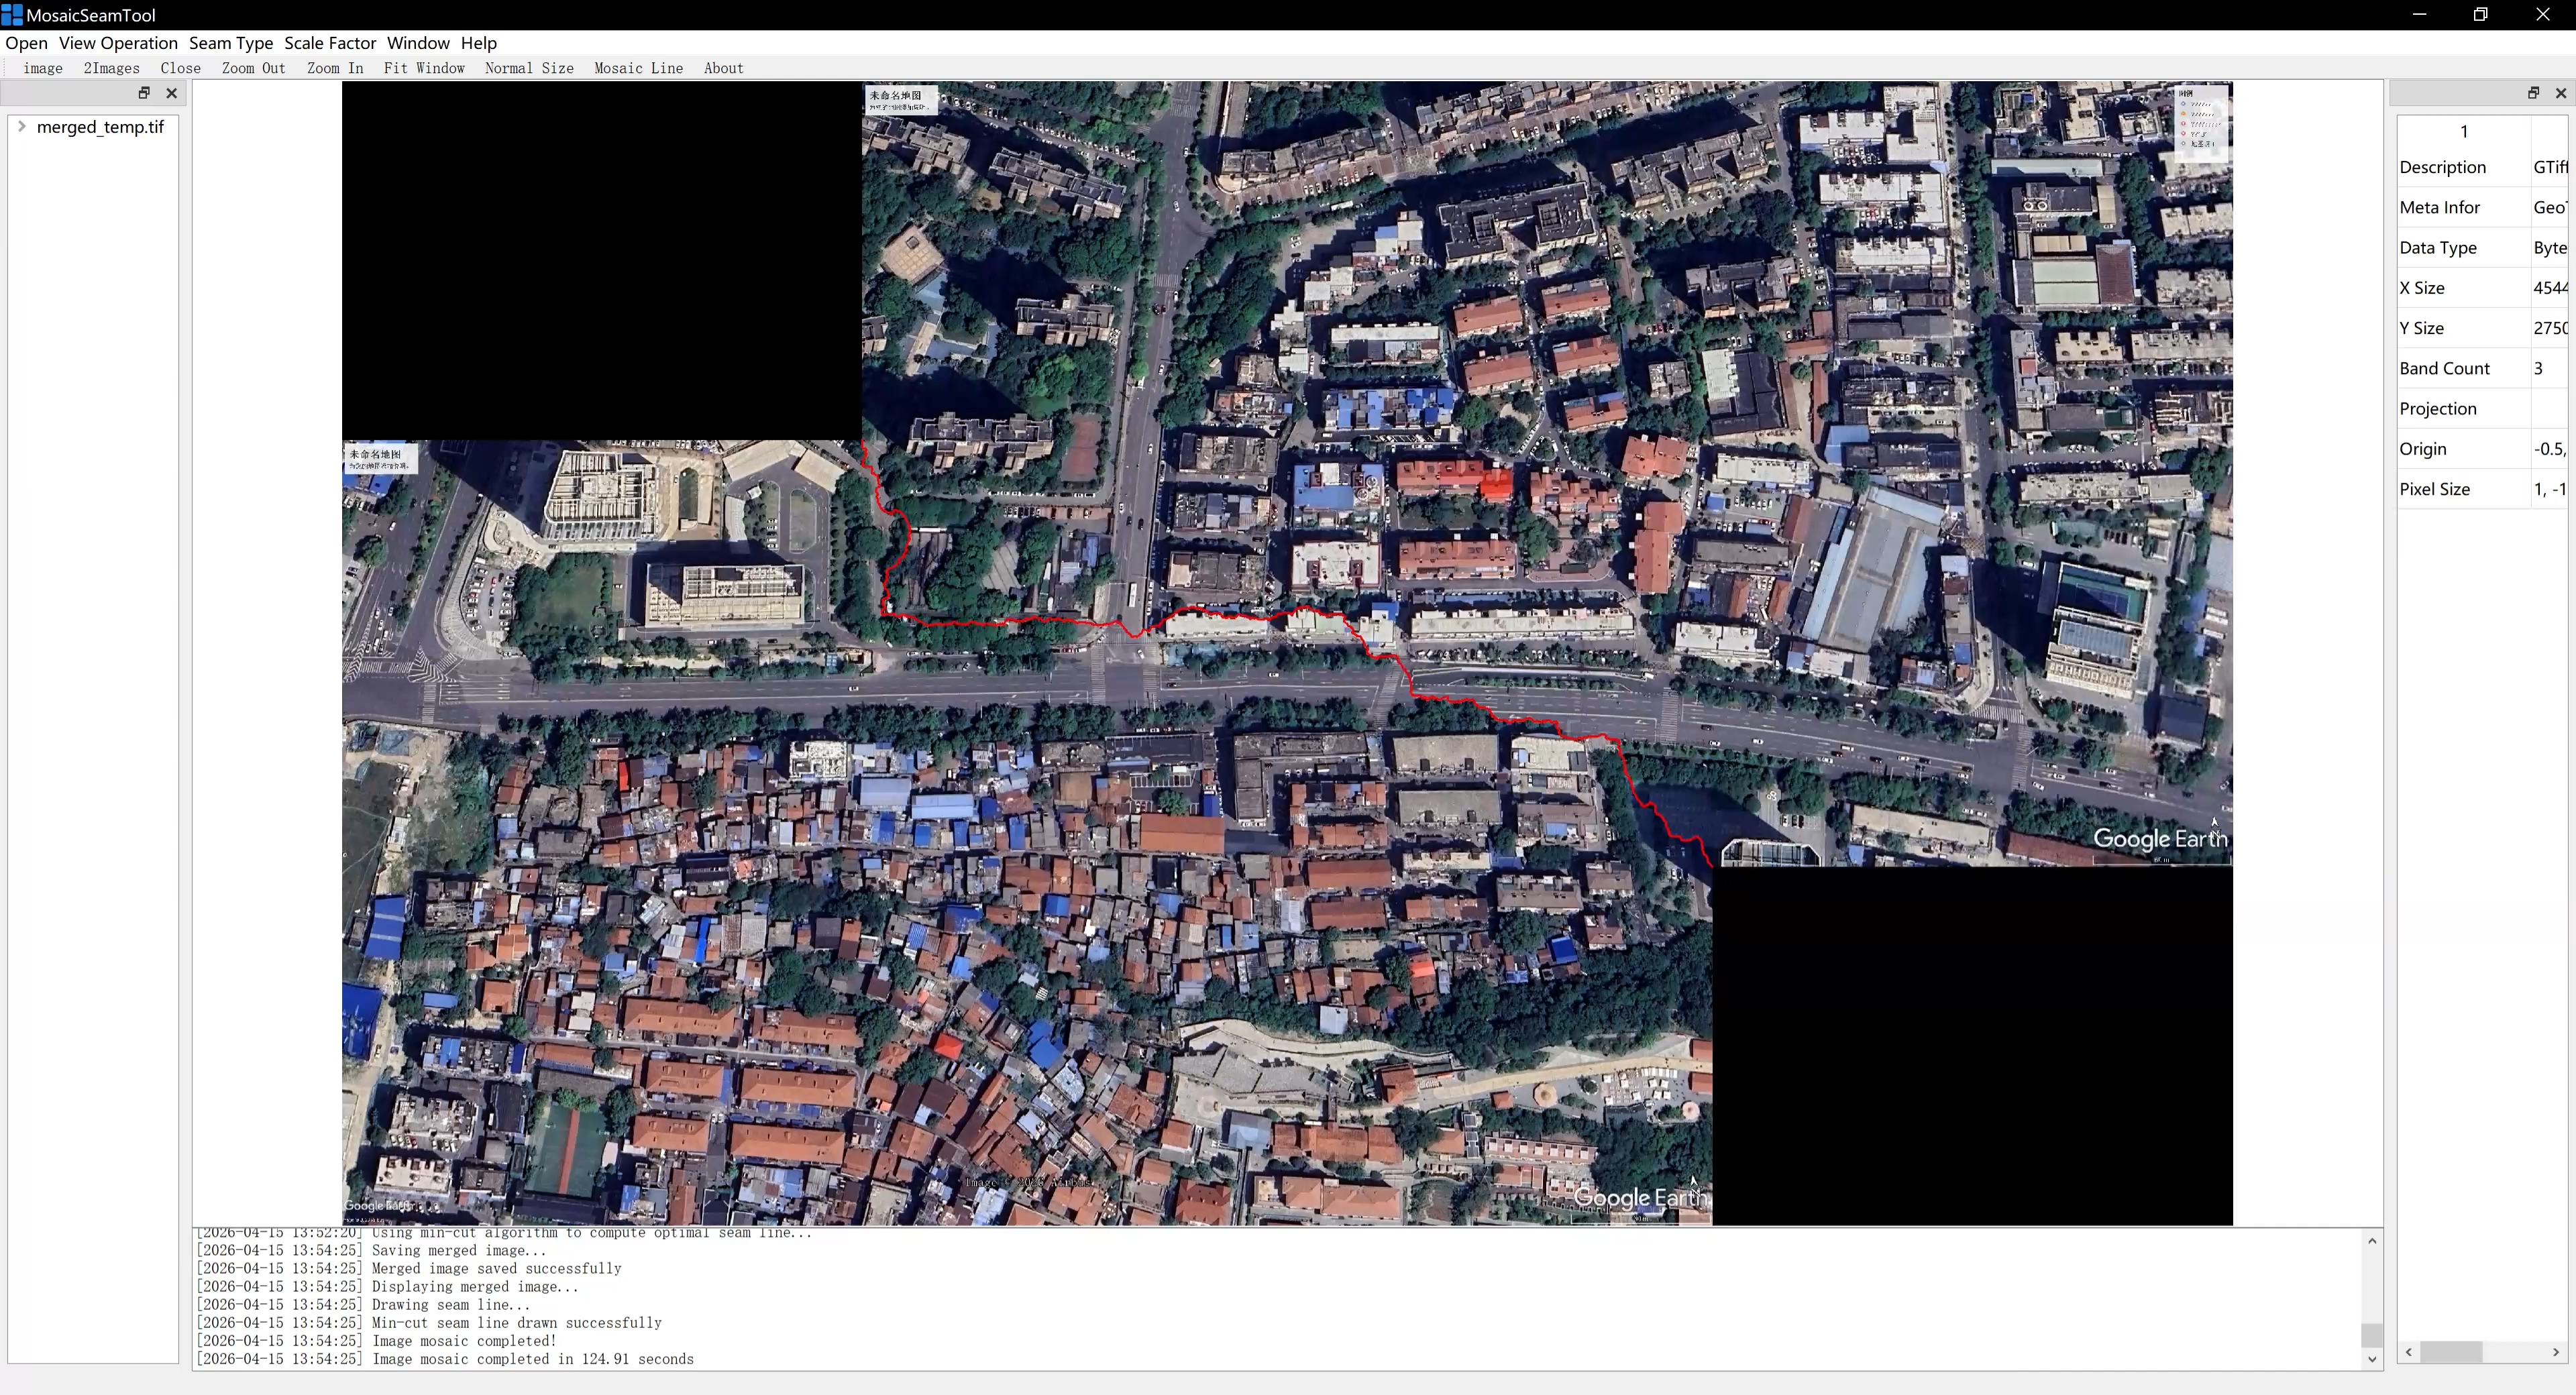Select the merged_temp.tif tree item
The height and width of the screenshot is (1395, 2576).
coord(100,127)
